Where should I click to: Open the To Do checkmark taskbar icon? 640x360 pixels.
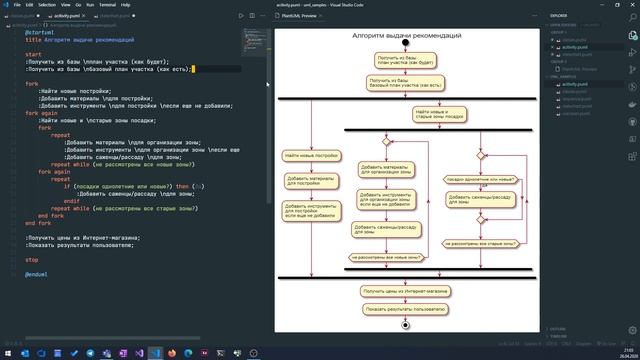pos(74,353)
